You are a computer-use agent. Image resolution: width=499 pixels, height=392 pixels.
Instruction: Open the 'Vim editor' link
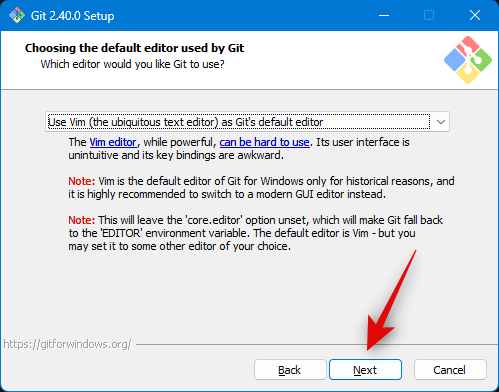(x=113, y=142)
